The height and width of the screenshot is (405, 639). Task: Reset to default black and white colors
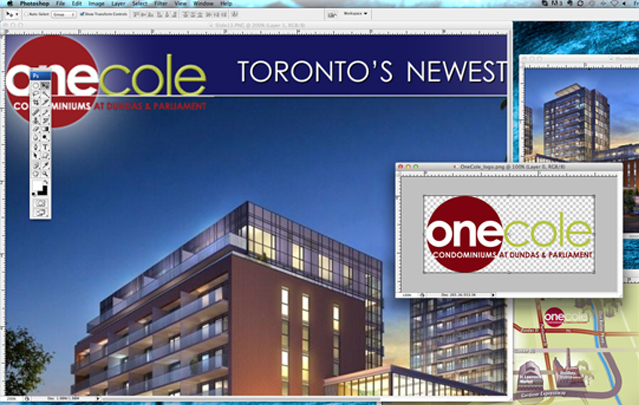point(34,194)
